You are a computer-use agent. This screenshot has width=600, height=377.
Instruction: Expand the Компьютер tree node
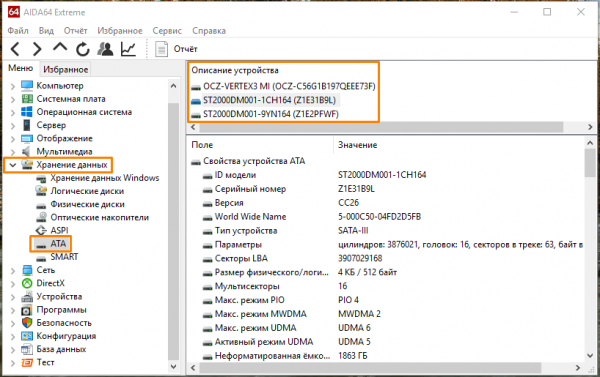[13, 86]
